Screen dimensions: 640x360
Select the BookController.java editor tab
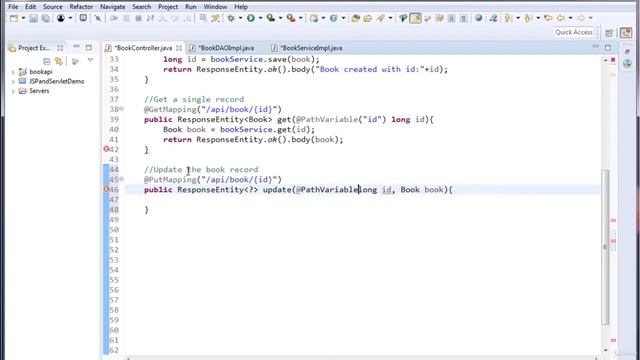click(143, 48)
